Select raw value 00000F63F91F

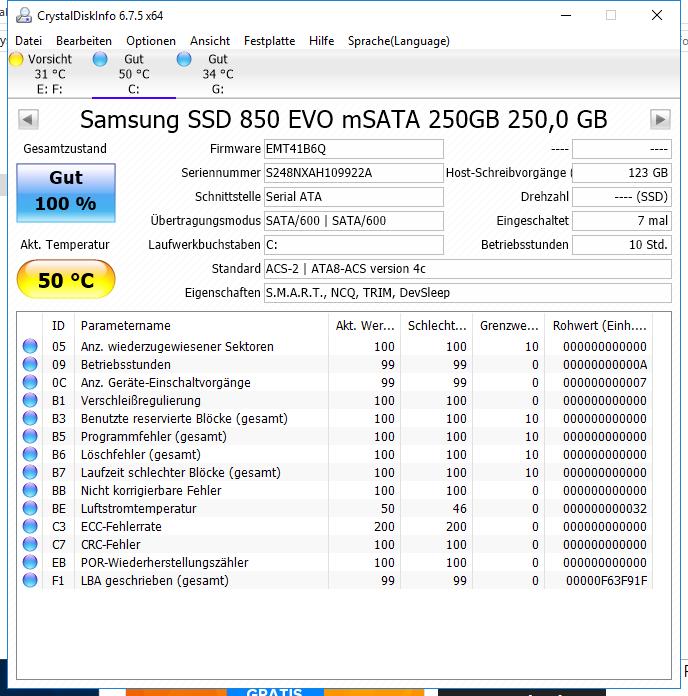(606, 580)
